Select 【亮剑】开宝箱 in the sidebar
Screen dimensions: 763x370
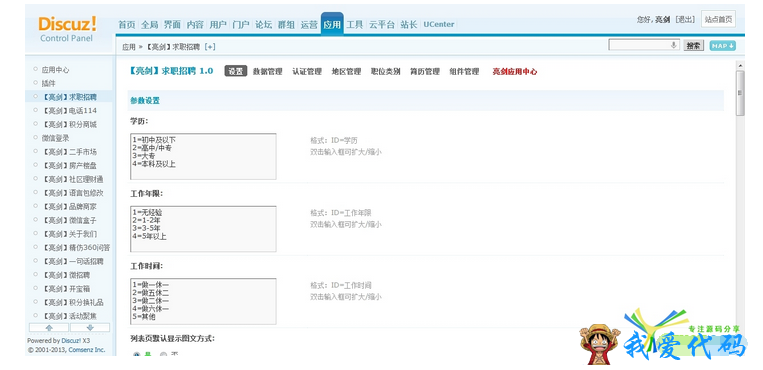66,288
